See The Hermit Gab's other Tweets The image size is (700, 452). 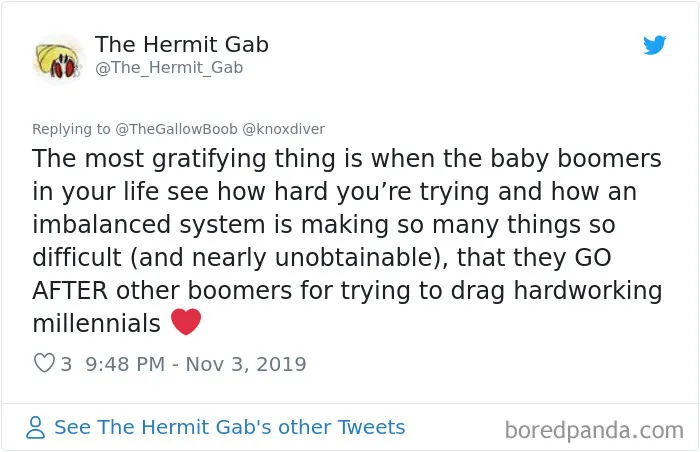[229, 427]
